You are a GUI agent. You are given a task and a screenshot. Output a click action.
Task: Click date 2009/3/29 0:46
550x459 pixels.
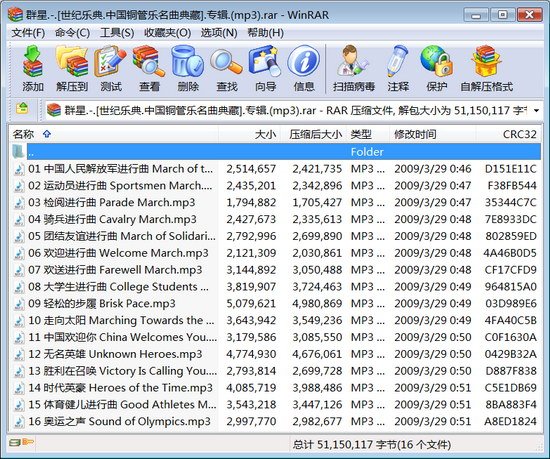(433, 169)
